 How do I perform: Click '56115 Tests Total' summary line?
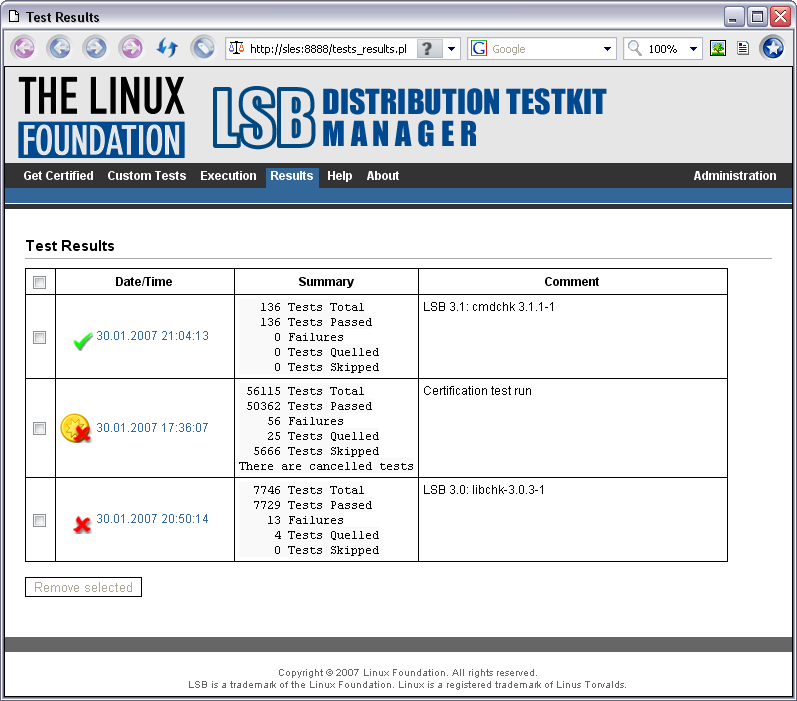tap(305, 391)
